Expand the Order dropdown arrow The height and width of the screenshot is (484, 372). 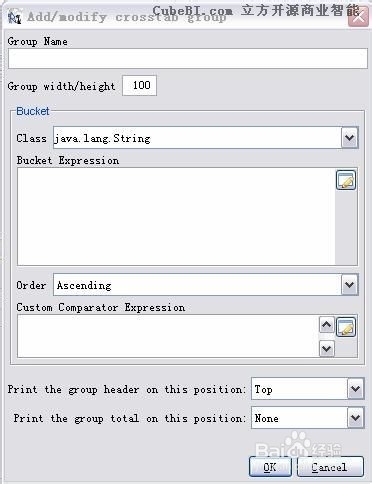pyautogui.click(x=350, y=285)
